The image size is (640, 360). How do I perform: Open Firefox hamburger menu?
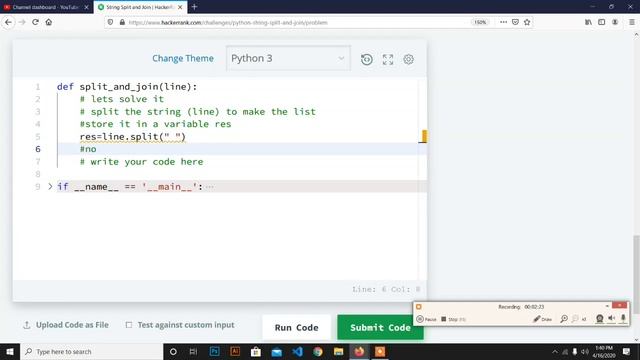(x=631, y=22)
